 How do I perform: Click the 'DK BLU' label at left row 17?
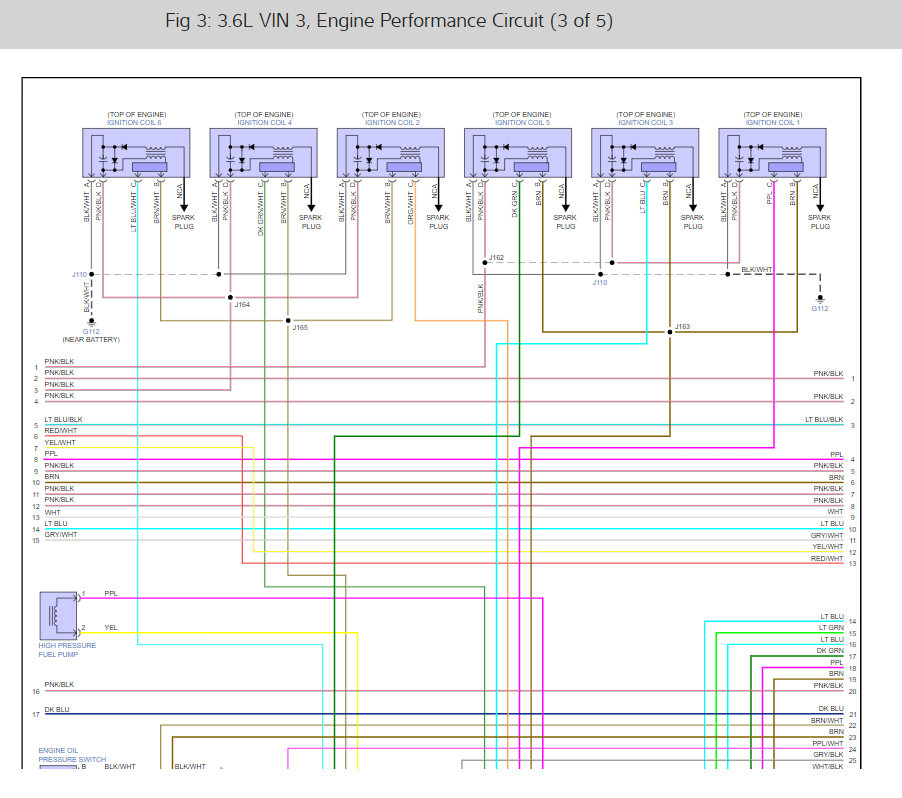click(57, 709)
